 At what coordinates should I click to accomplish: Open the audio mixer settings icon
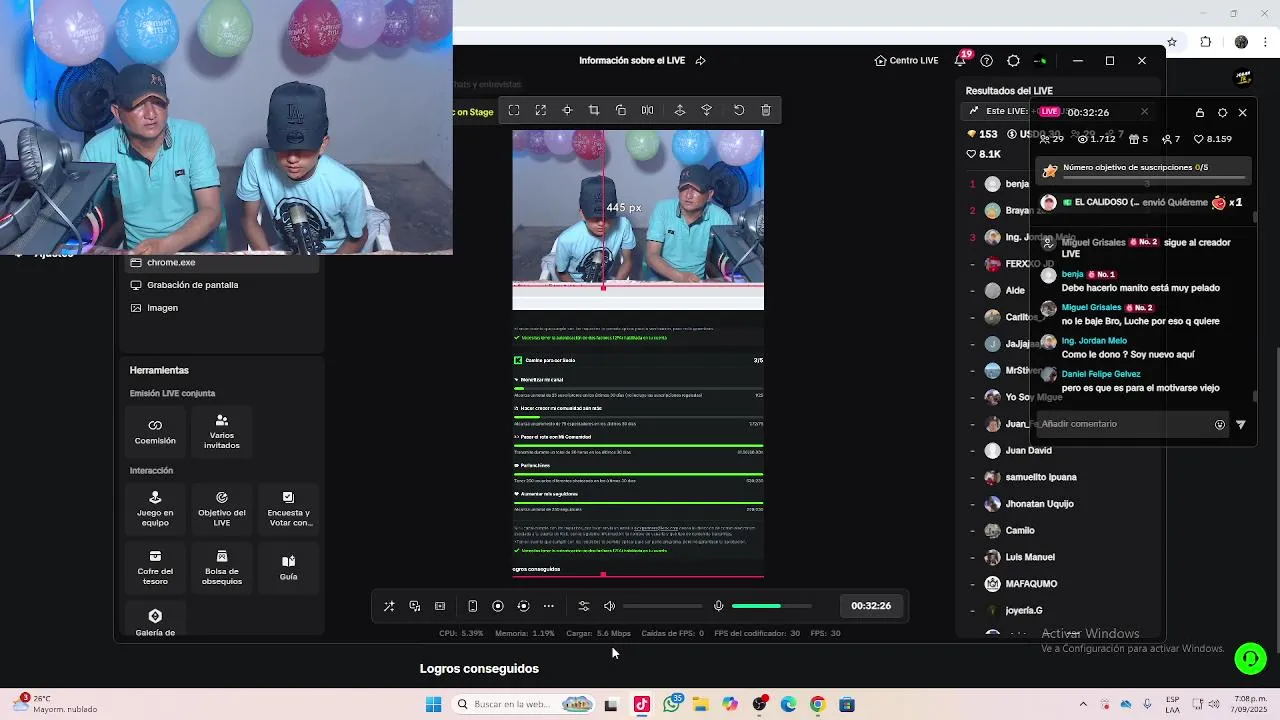(x=584, y=606)
